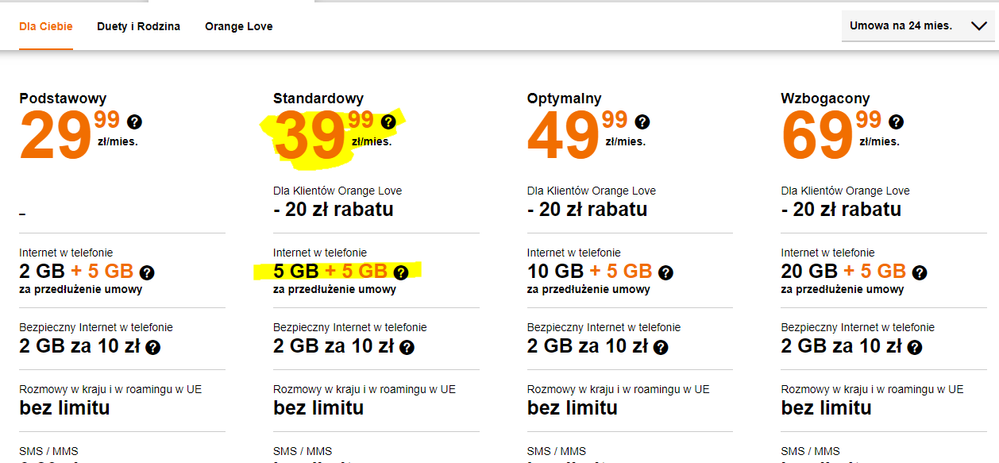Click help icon next to Wzbogacony 69.99 price
The width and height of the screenshot is (999, 463).
point(897,122)
